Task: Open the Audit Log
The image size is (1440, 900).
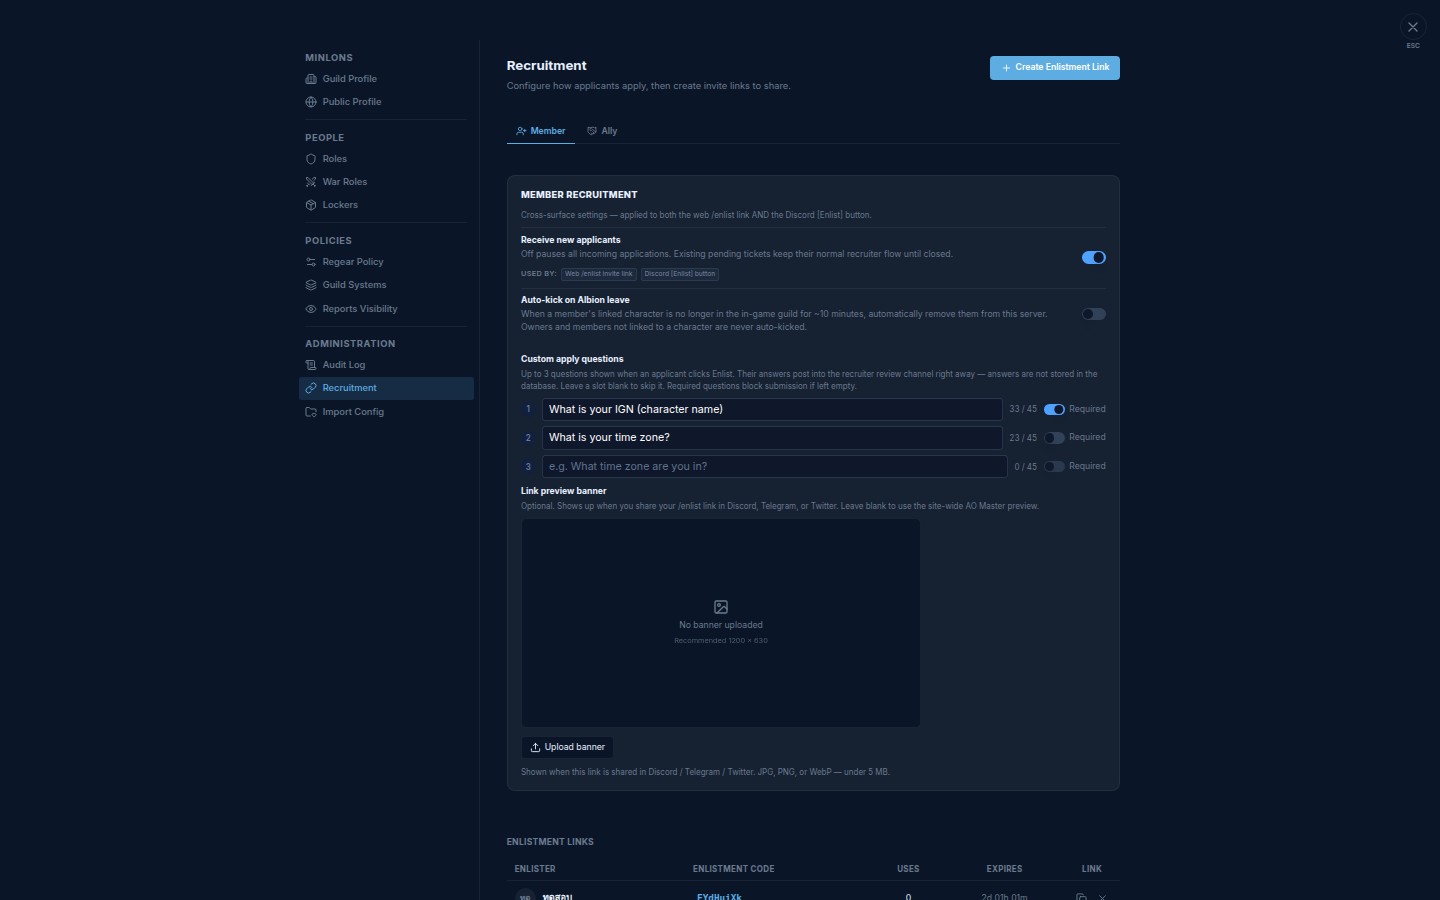Action: tap(386, 365)
